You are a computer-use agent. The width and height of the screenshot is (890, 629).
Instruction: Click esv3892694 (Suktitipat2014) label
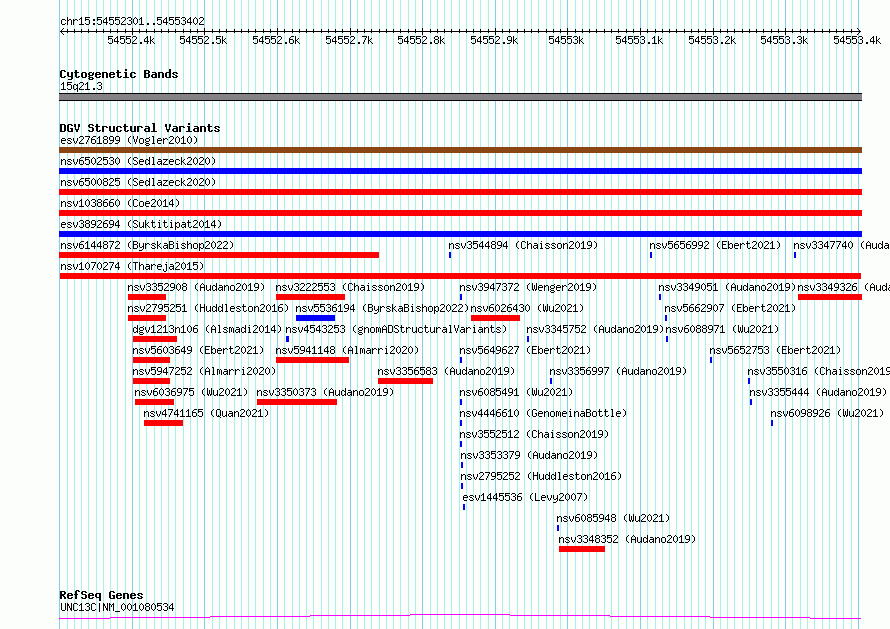click(x=141, y=224)
